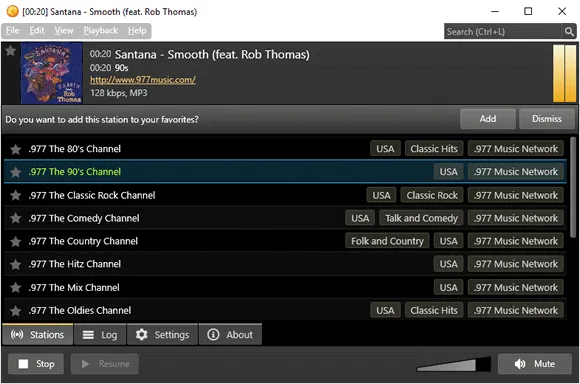Click the yellow audio level meter
The height and width of the screenshot is (384, 580).
coord(564,73)
